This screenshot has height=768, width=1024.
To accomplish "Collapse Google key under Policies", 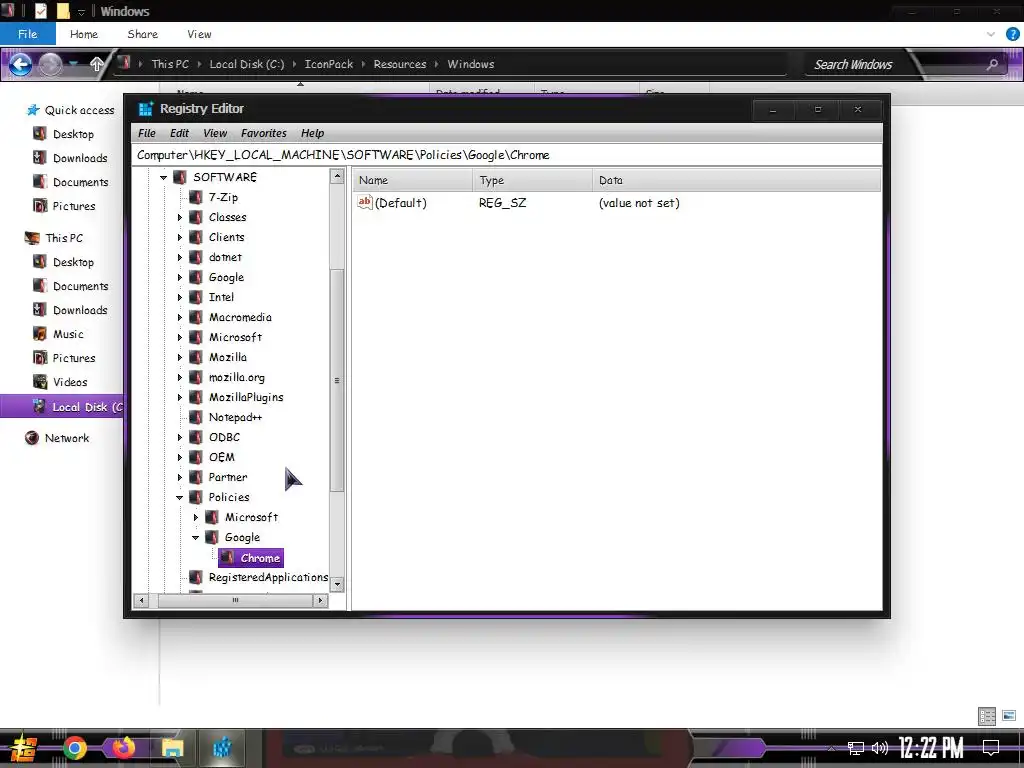I will (195, 538).
